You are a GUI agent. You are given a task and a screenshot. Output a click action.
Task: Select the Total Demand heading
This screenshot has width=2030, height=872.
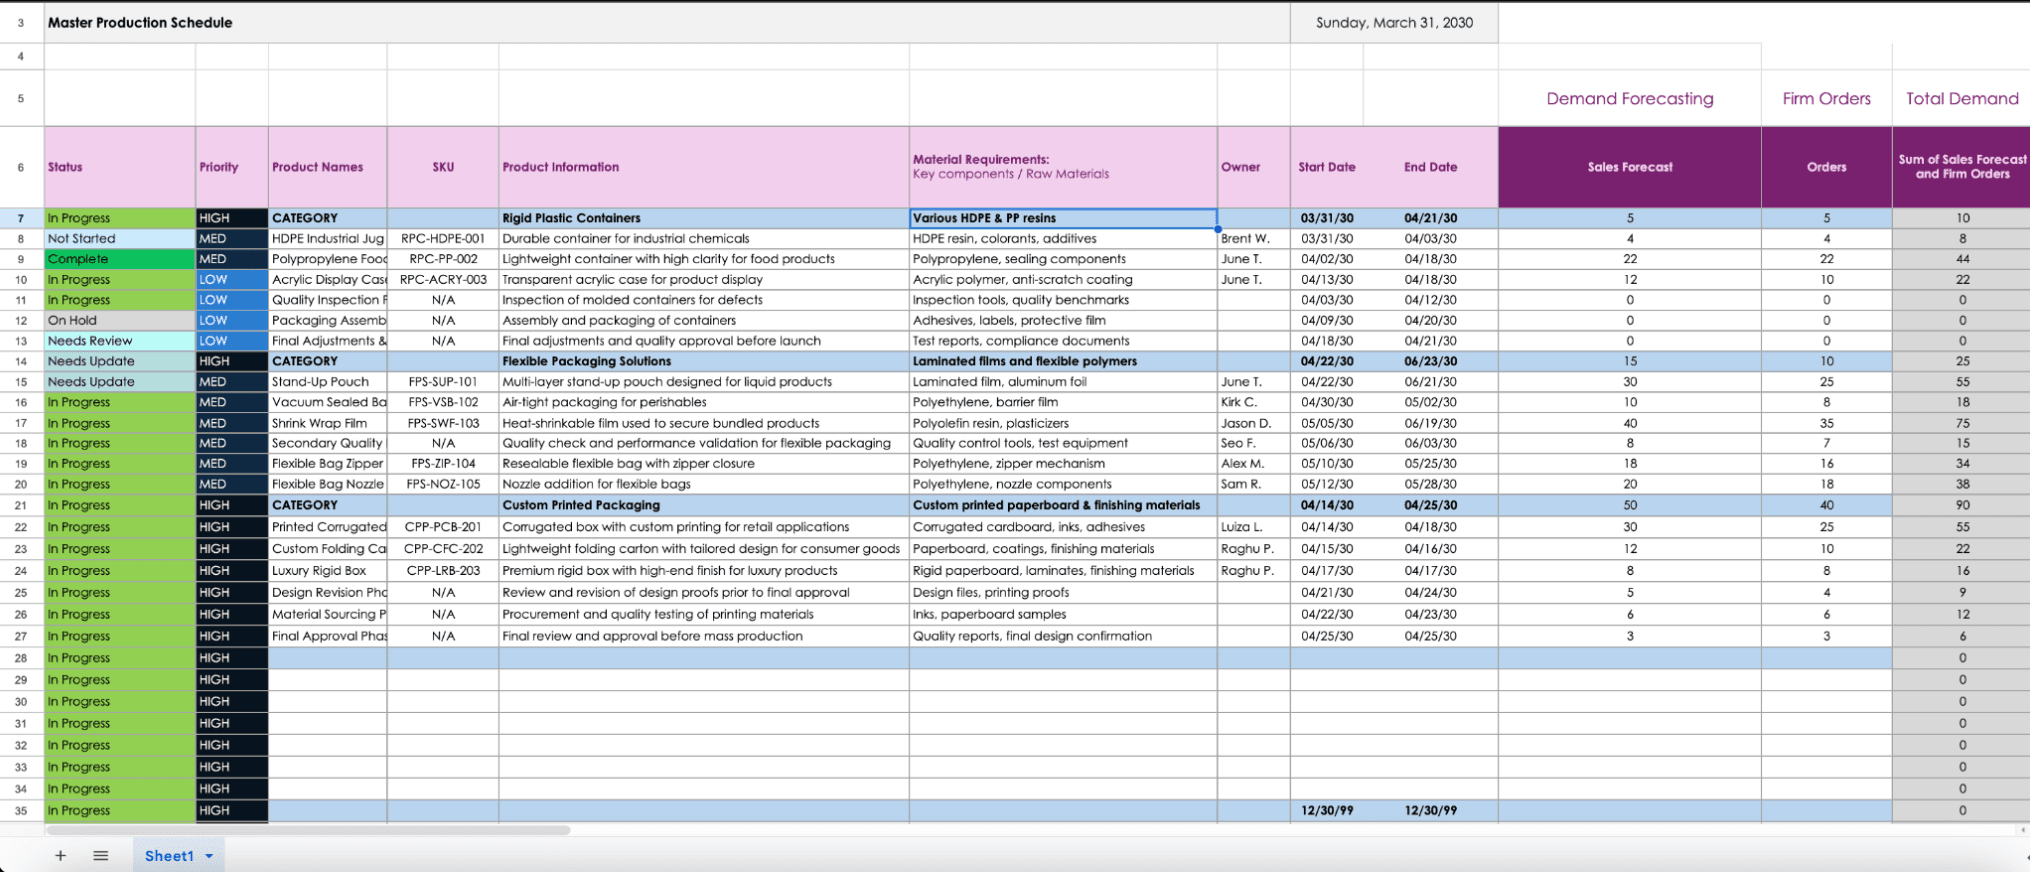(x=1961, y=98)
